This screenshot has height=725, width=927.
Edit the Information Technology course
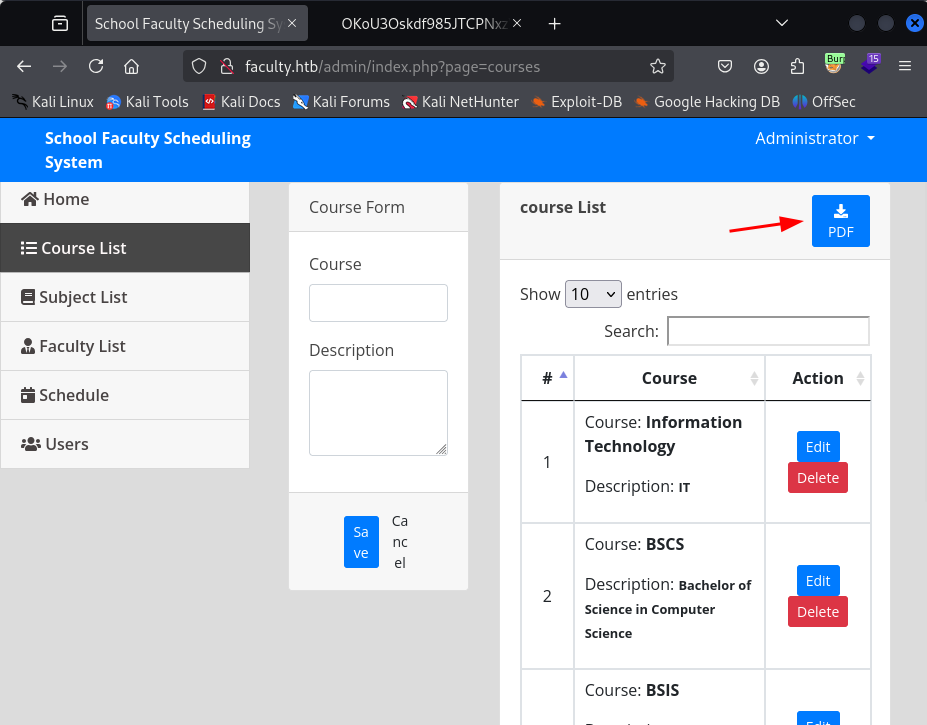coord(818,446)
